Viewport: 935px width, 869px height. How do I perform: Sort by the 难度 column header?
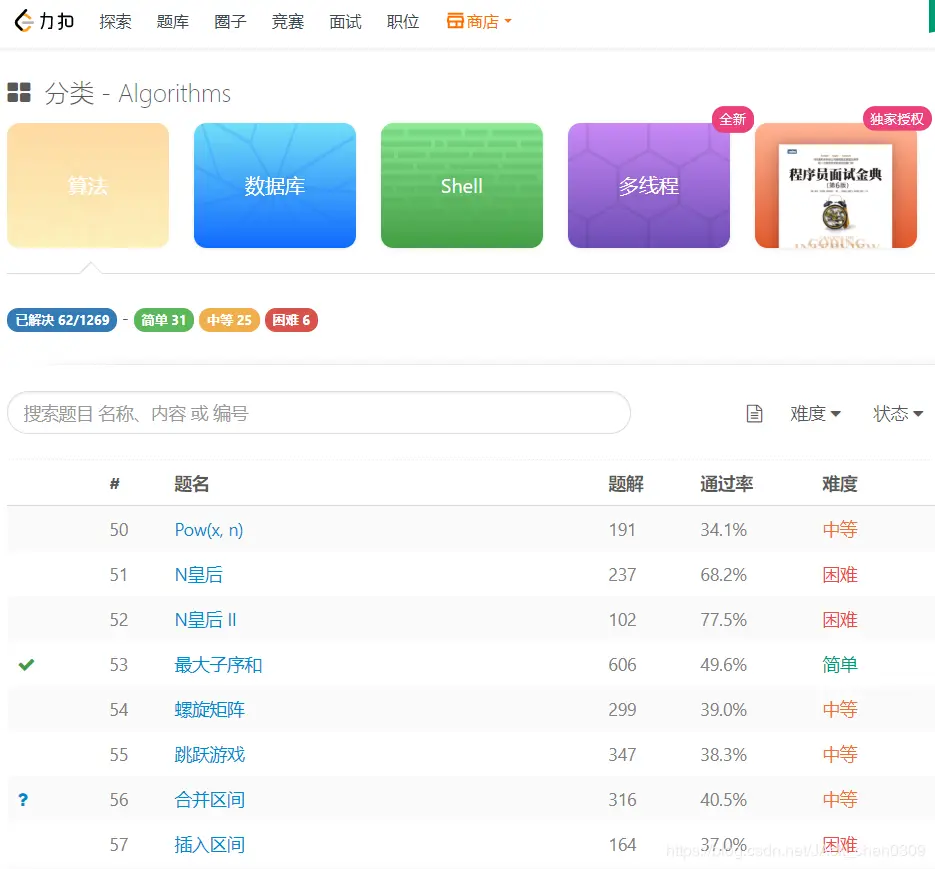(840, 484)
